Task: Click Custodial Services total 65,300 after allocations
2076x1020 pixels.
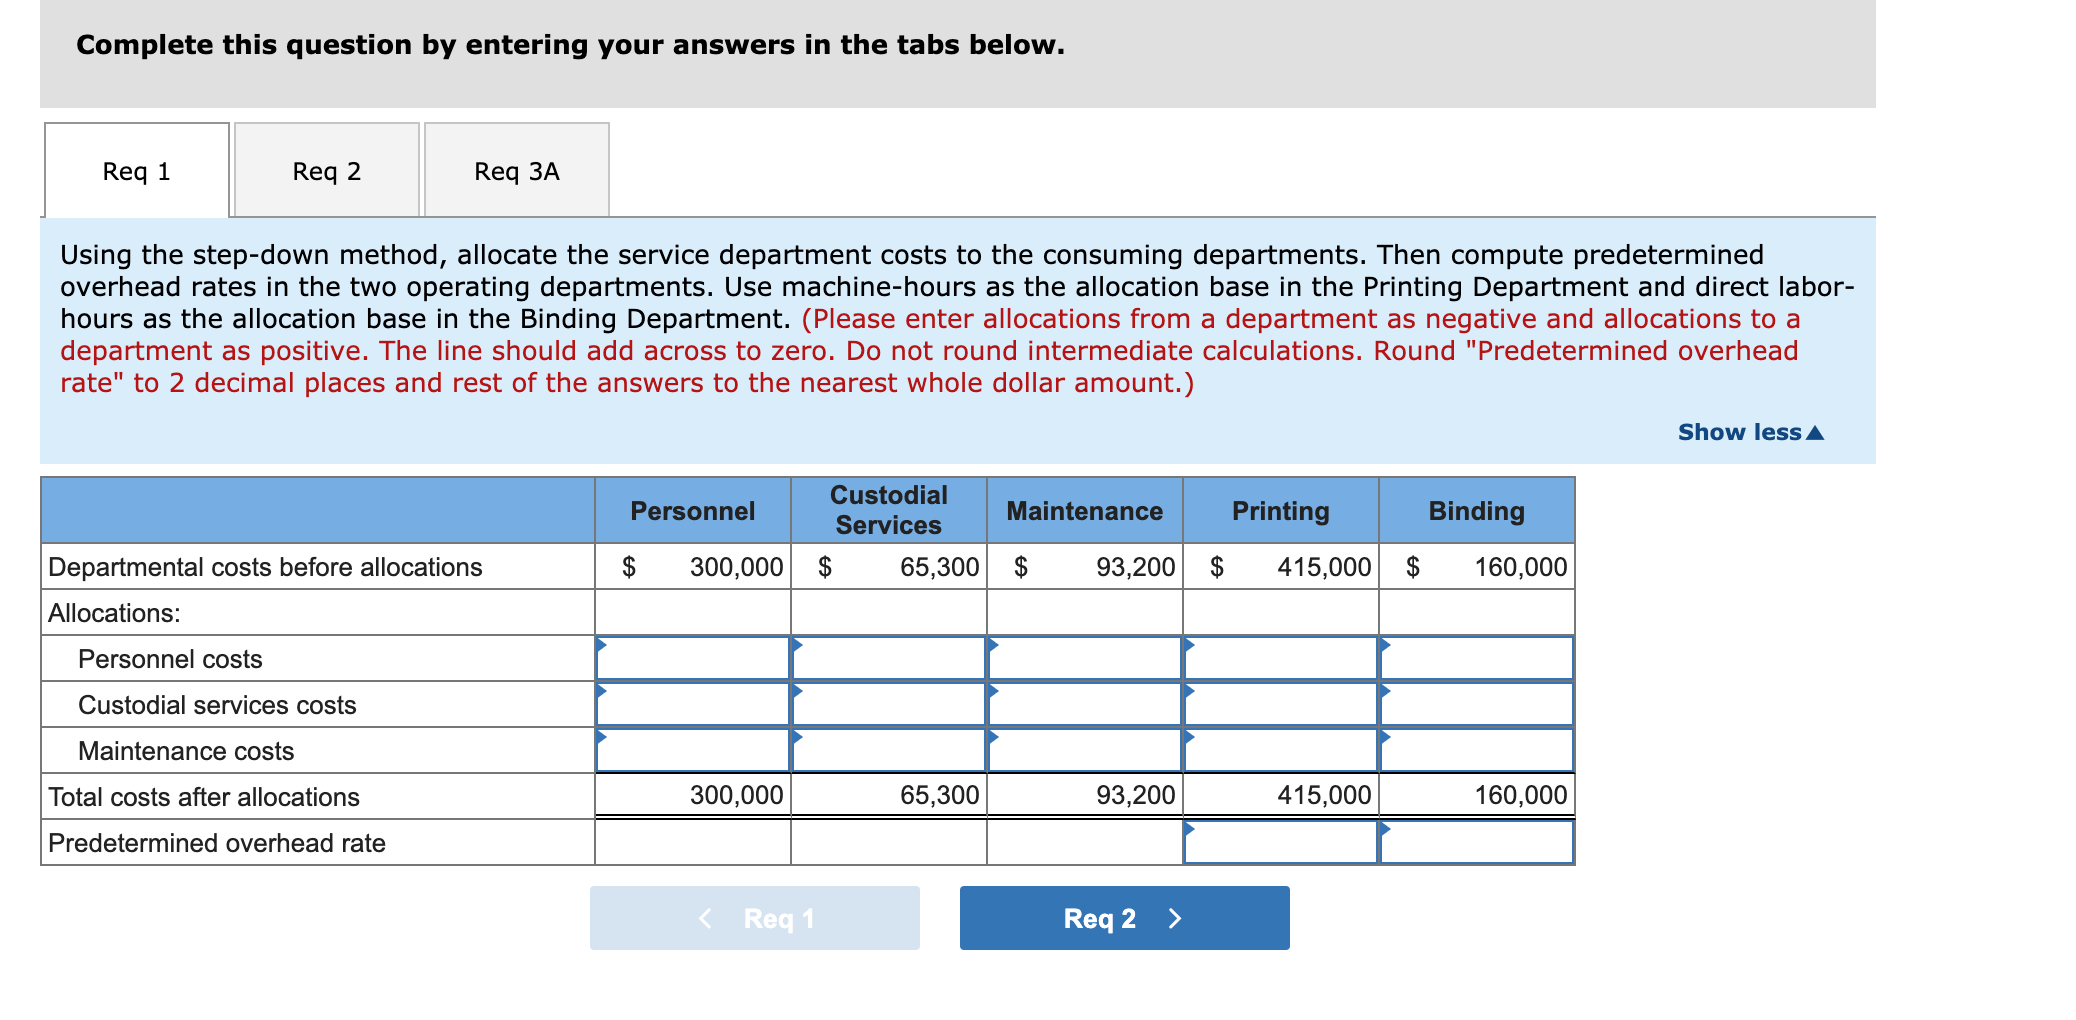Action: [939, 795]
